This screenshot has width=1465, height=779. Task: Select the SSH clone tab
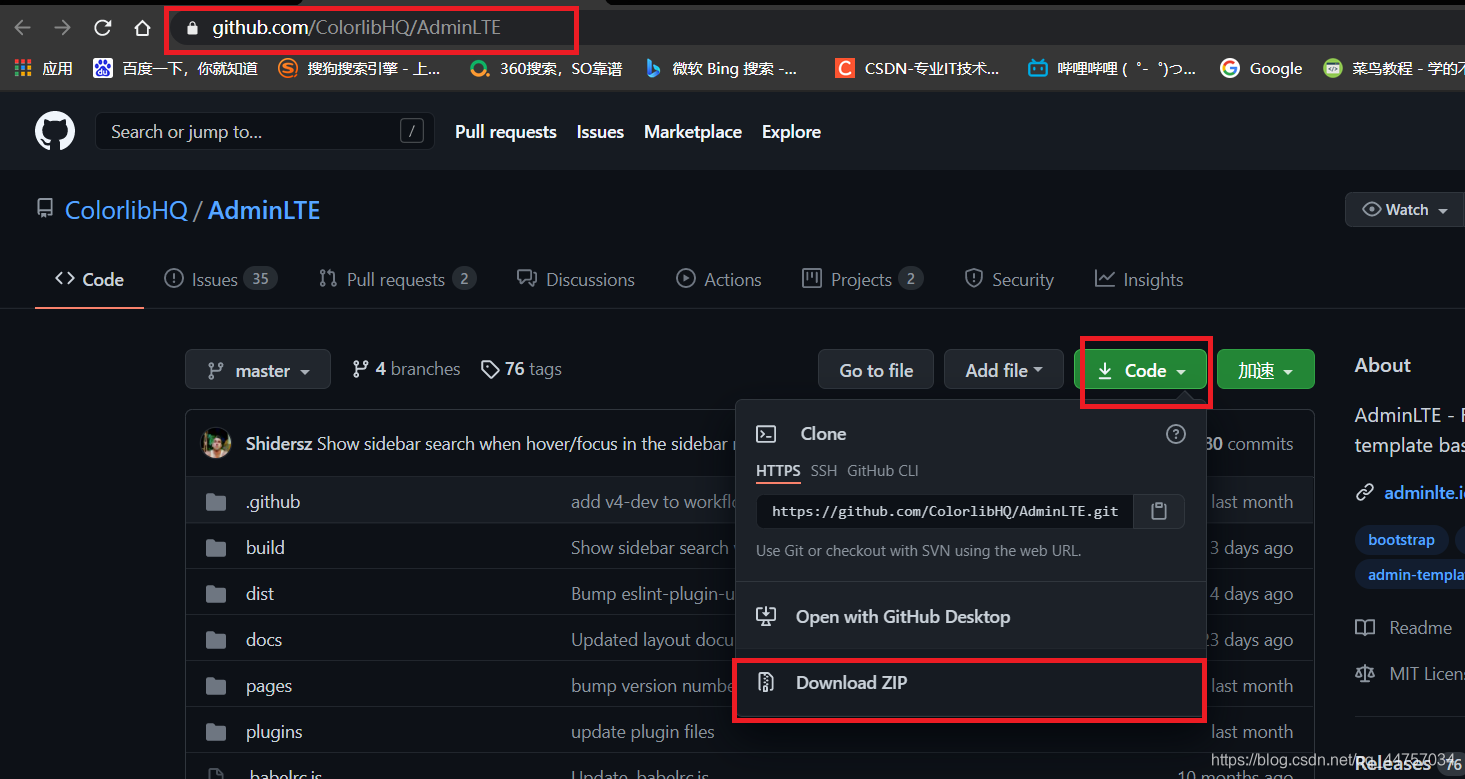point(824,471)
